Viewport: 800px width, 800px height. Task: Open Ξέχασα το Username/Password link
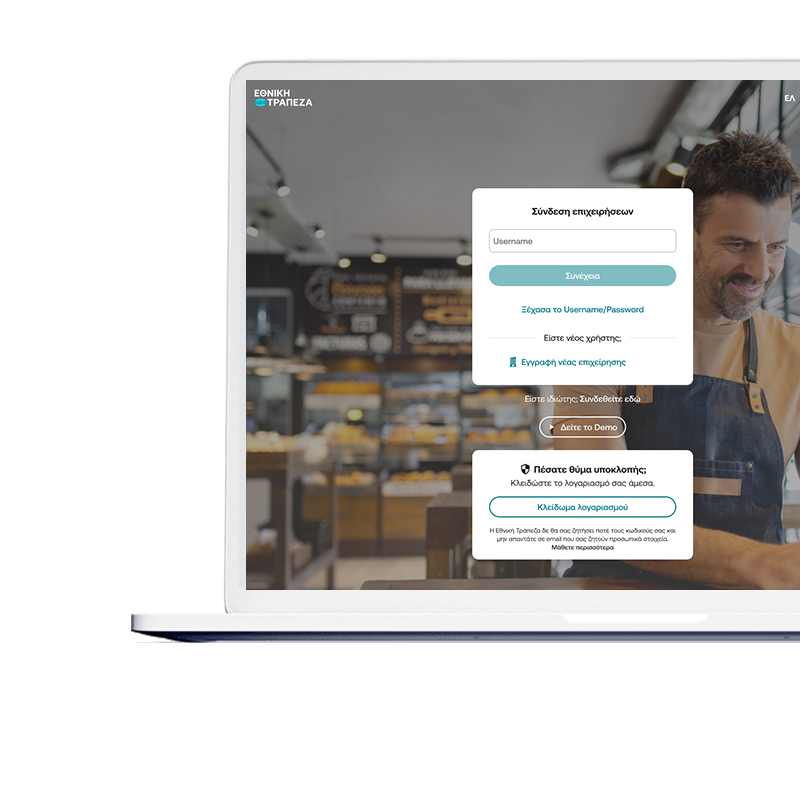[x=582, y=310]
